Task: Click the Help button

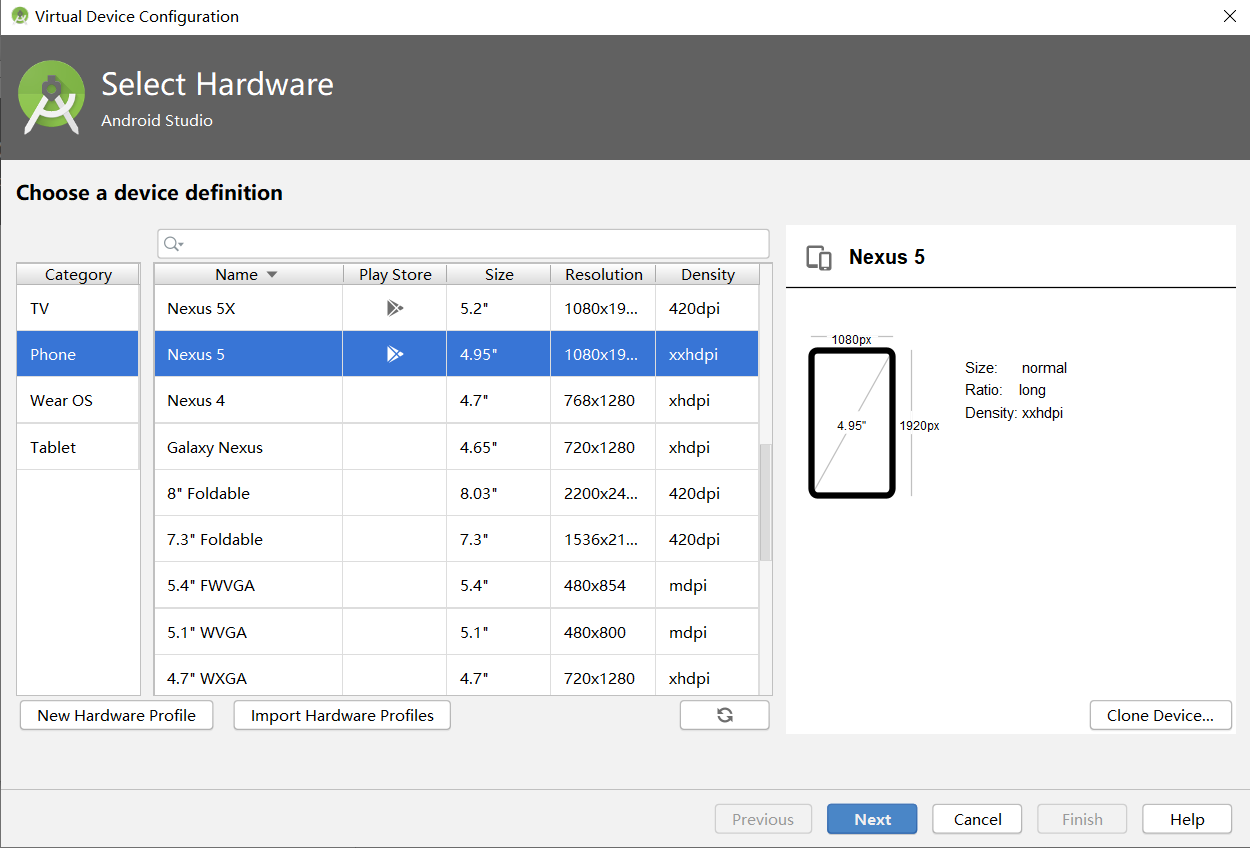Action: [x=1187, y=819]
